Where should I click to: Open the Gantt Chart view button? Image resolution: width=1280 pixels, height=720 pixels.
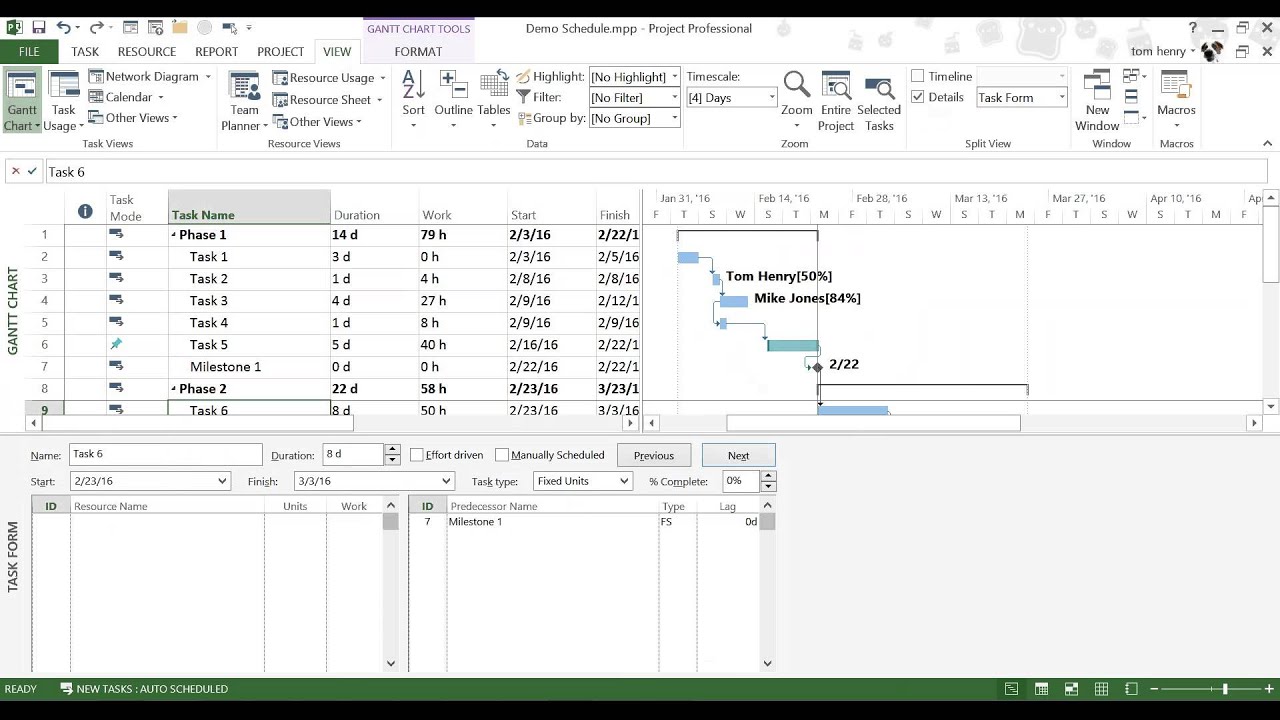tap(21, 101)
